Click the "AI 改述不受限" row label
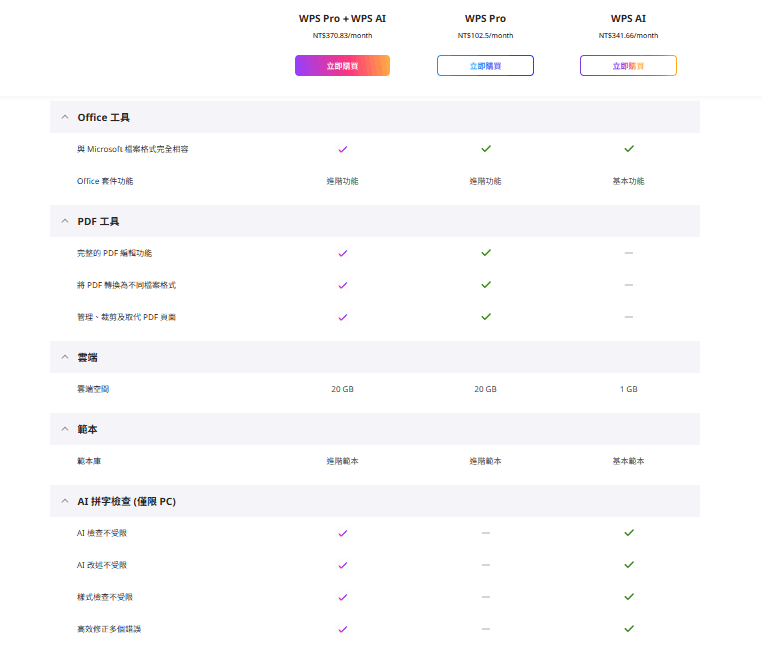Screen dimensions: 762x651 [102, 565]
